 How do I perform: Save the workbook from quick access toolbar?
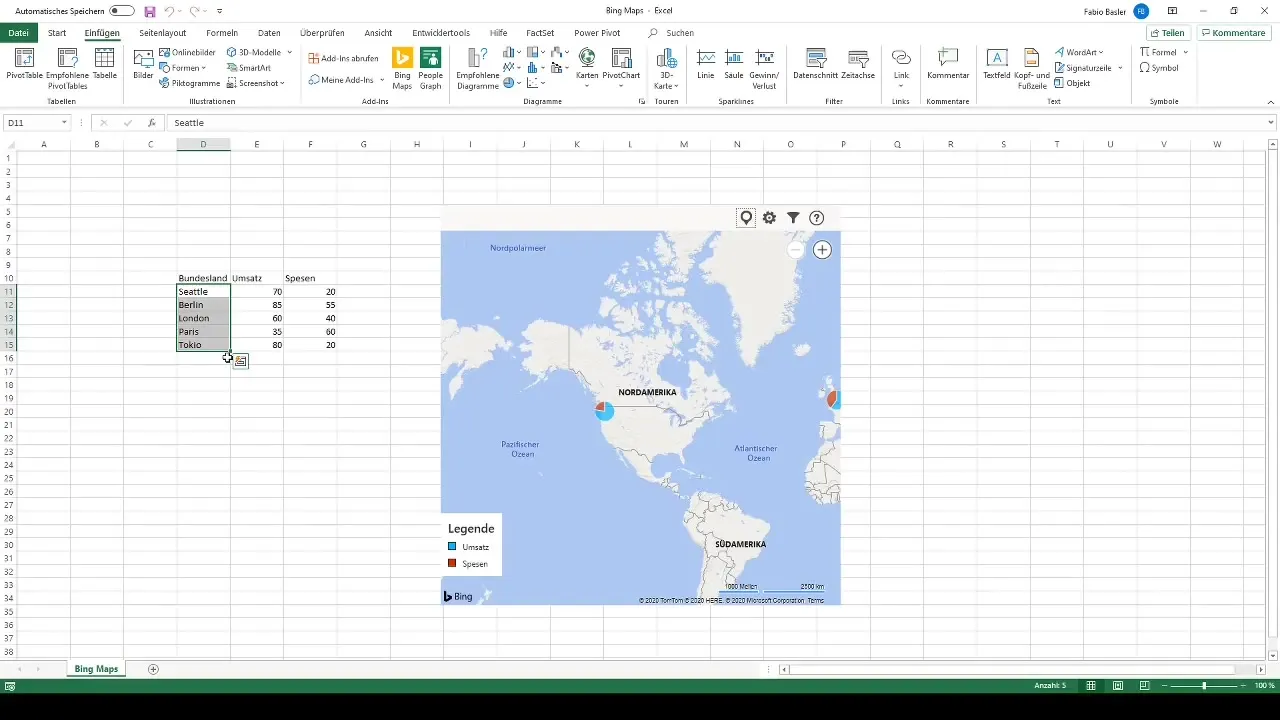[150, 10]
